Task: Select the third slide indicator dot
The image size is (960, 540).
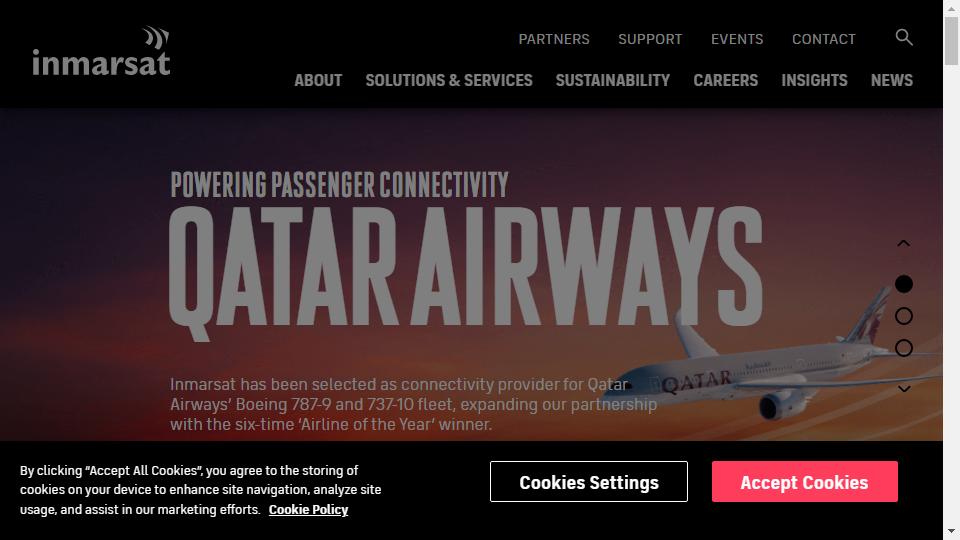Action: tap(904, 348)
